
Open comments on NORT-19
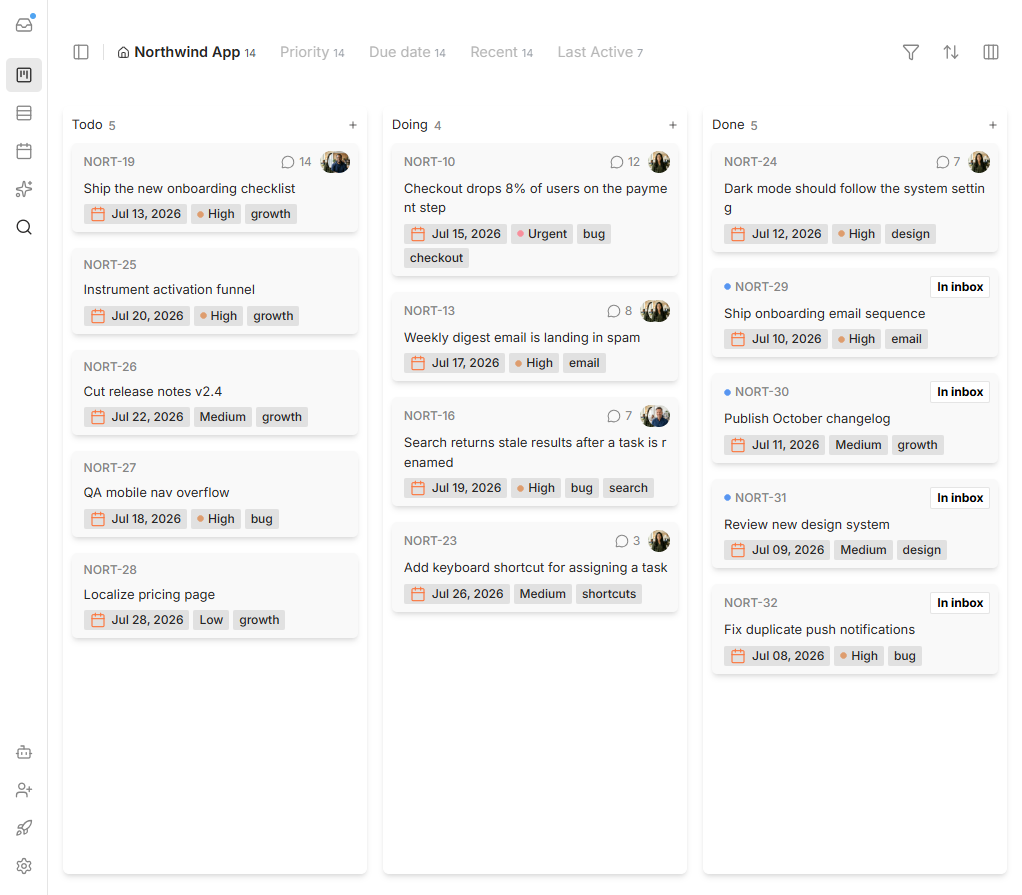coord(296,162)
